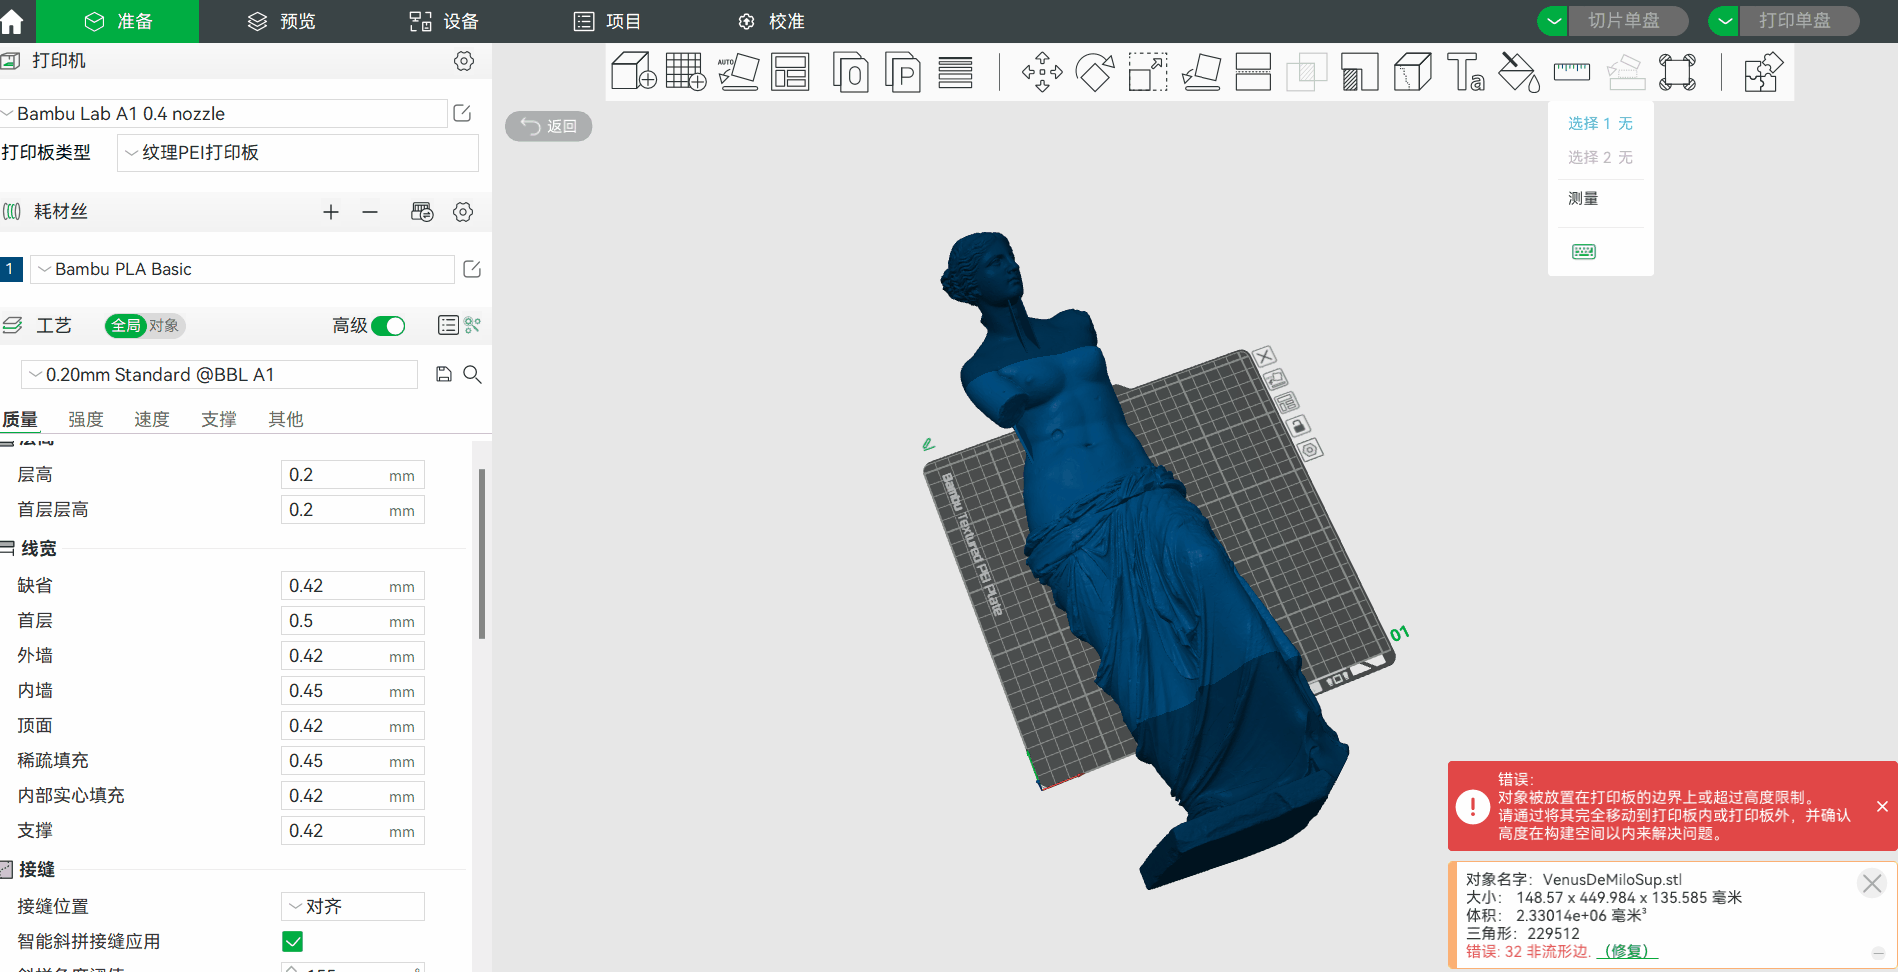Toggle the 高级 advanced mode switch
1898x972 pixels.
pos(388,326)
